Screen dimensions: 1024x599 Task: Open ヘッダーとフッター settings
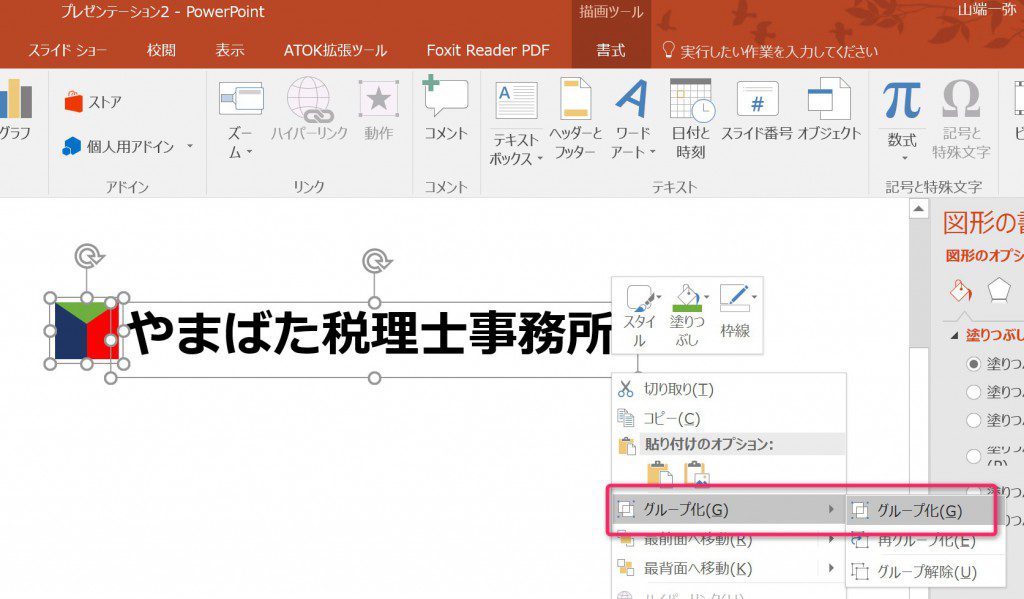(575, 118)
